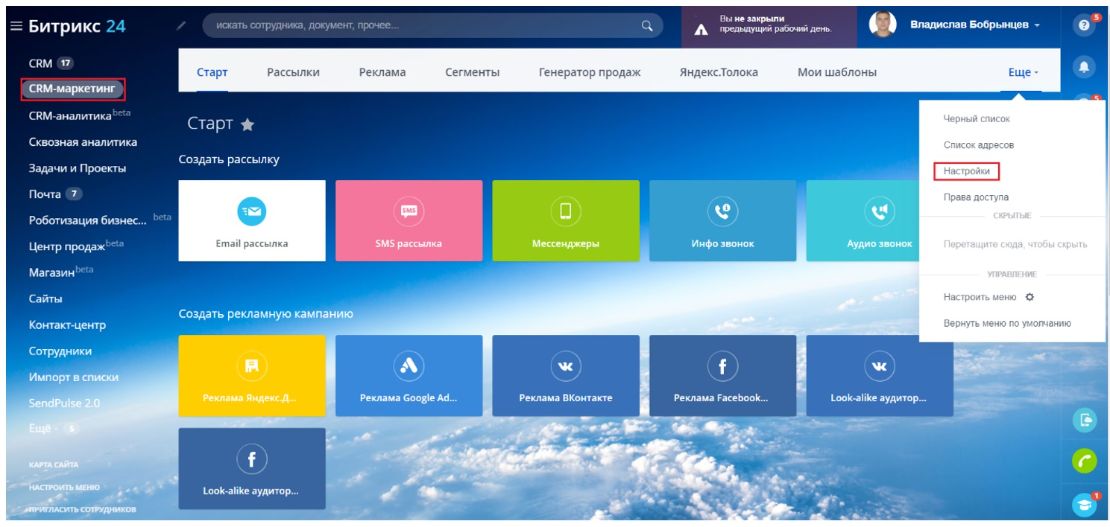
Task: Open SMS рассылка tile
Action: click(408, 220)
